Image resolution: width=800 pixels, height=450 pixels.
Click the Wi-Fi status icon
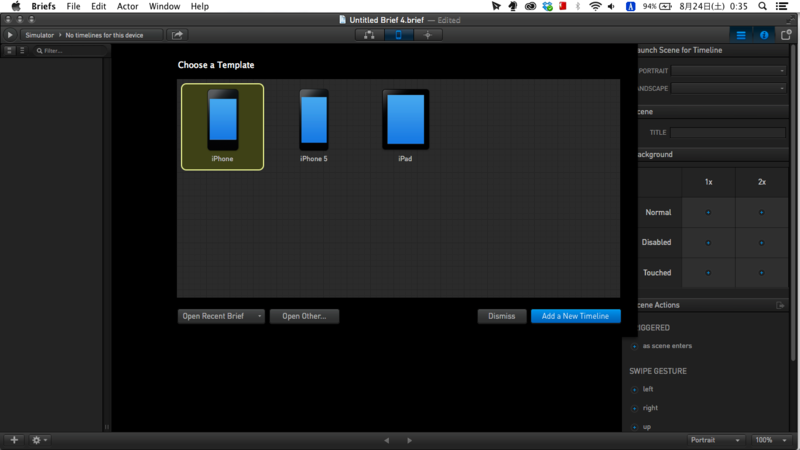click(595, 6)
